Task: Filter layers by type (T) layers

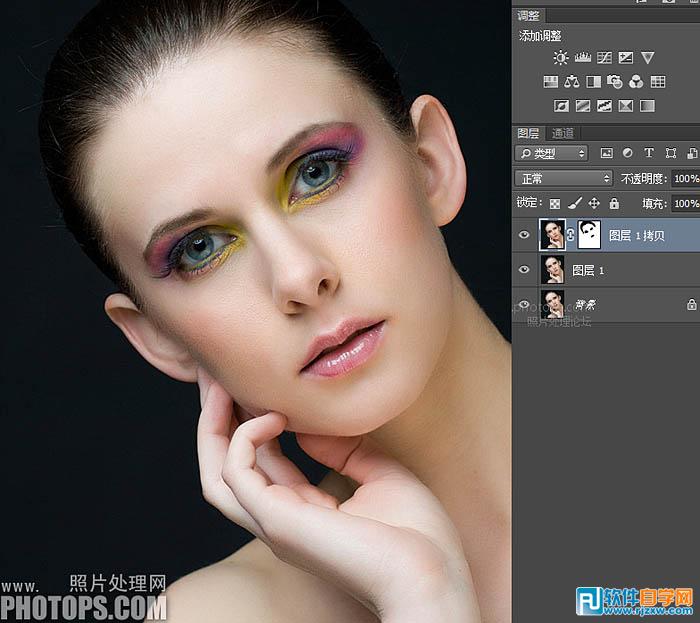Action: tap(649, 153)
